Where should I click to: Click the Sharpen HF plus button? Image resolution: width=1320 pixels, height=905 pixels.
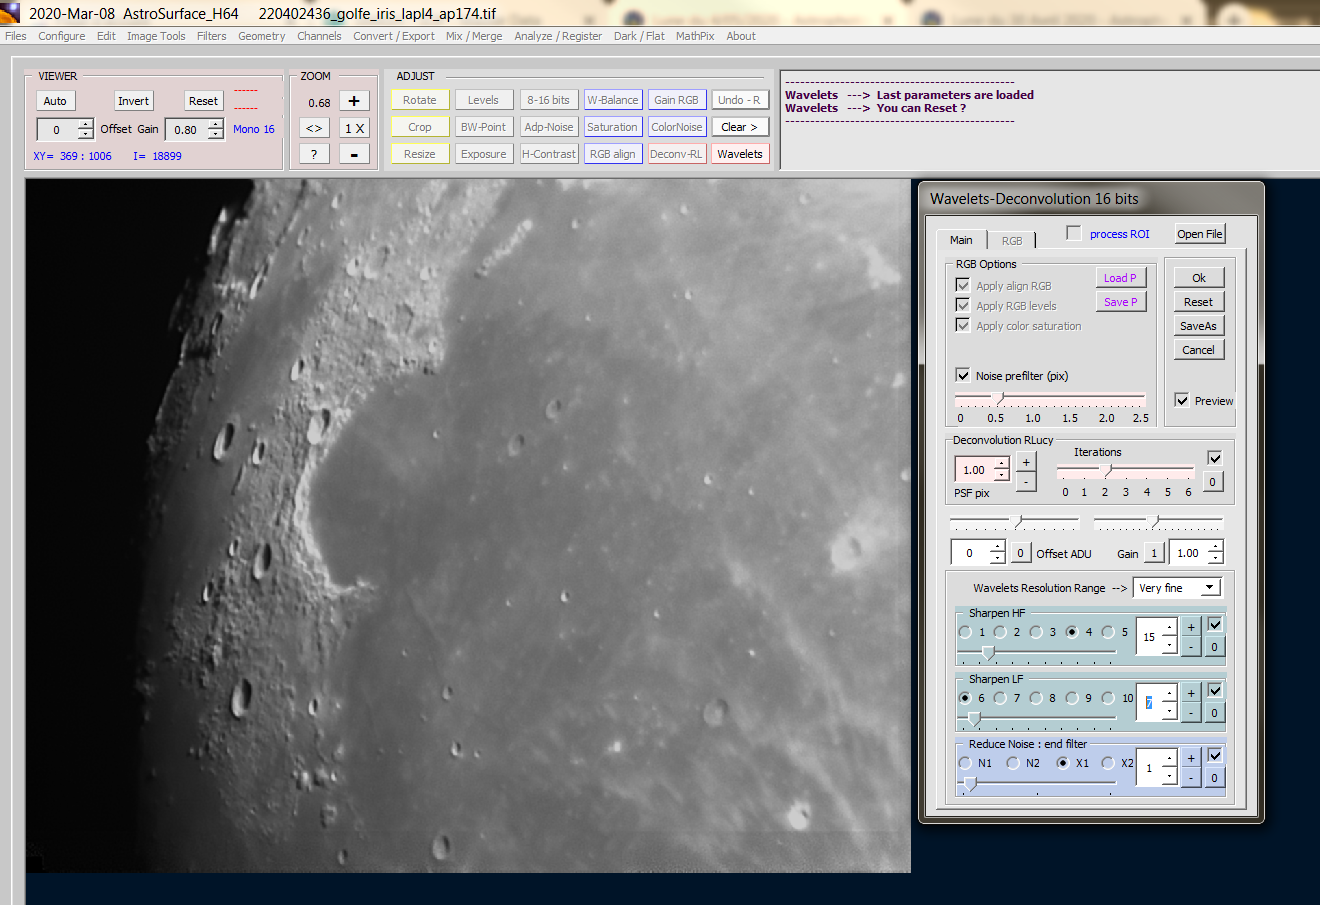(1191, 627)
